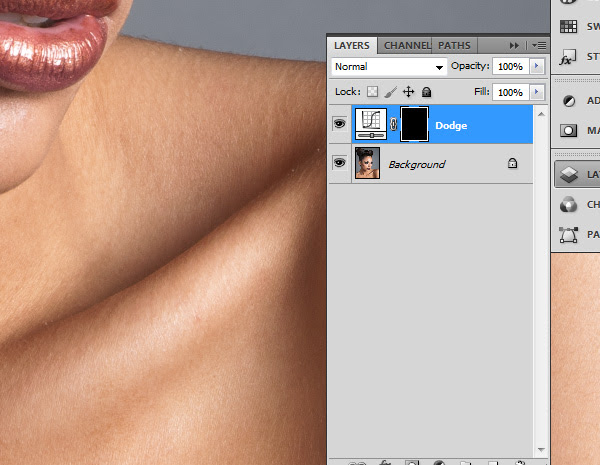Select the Dodge curves adjustment thumbnail
Viewport: 600px width, 465px height.
[x=372, y=126]
